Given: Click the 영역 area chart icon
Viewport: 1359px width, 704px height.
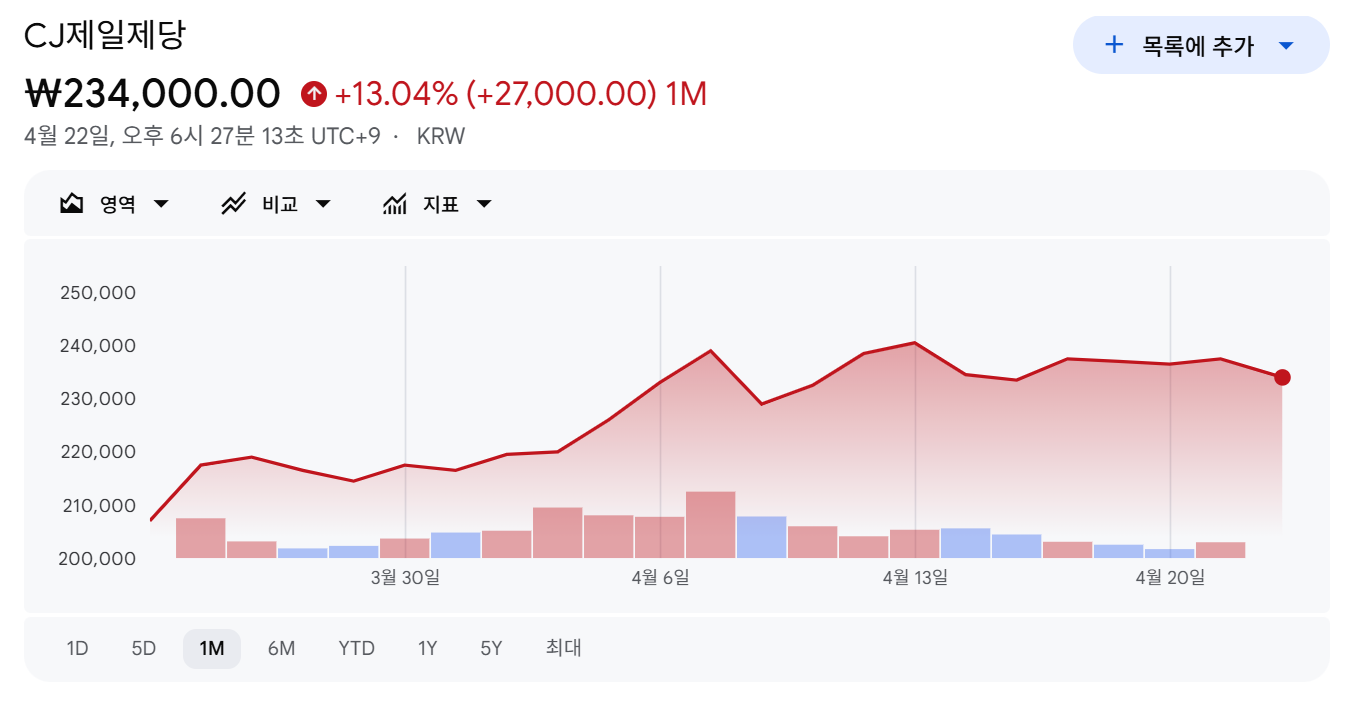Looking at the screenshot, I should 71,204.
